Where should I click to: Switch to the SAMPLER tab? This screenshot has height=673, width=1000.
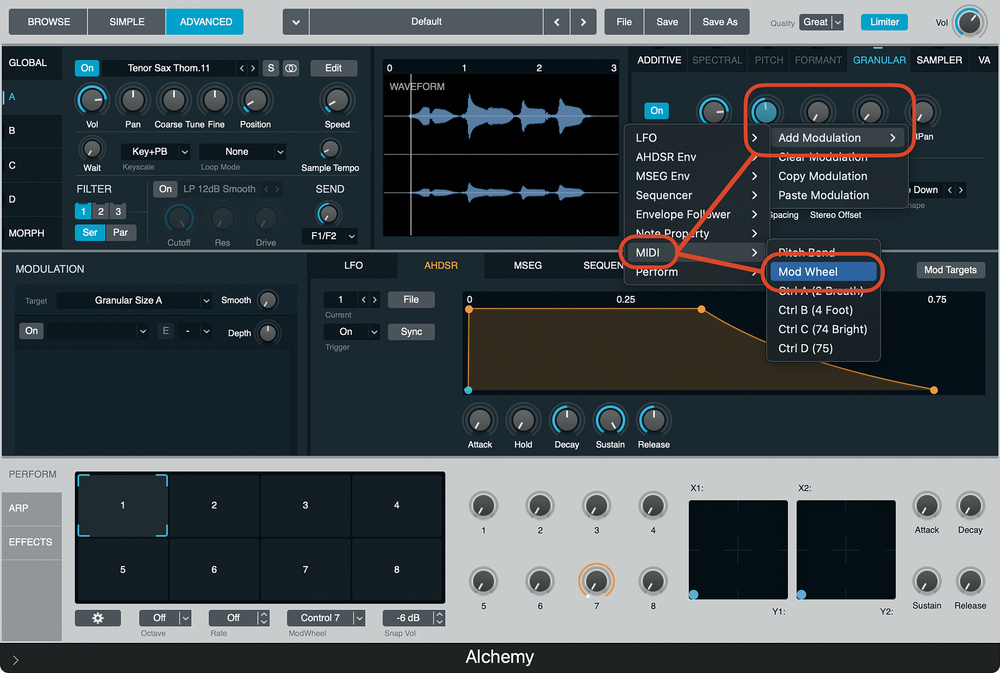(939, 60)
